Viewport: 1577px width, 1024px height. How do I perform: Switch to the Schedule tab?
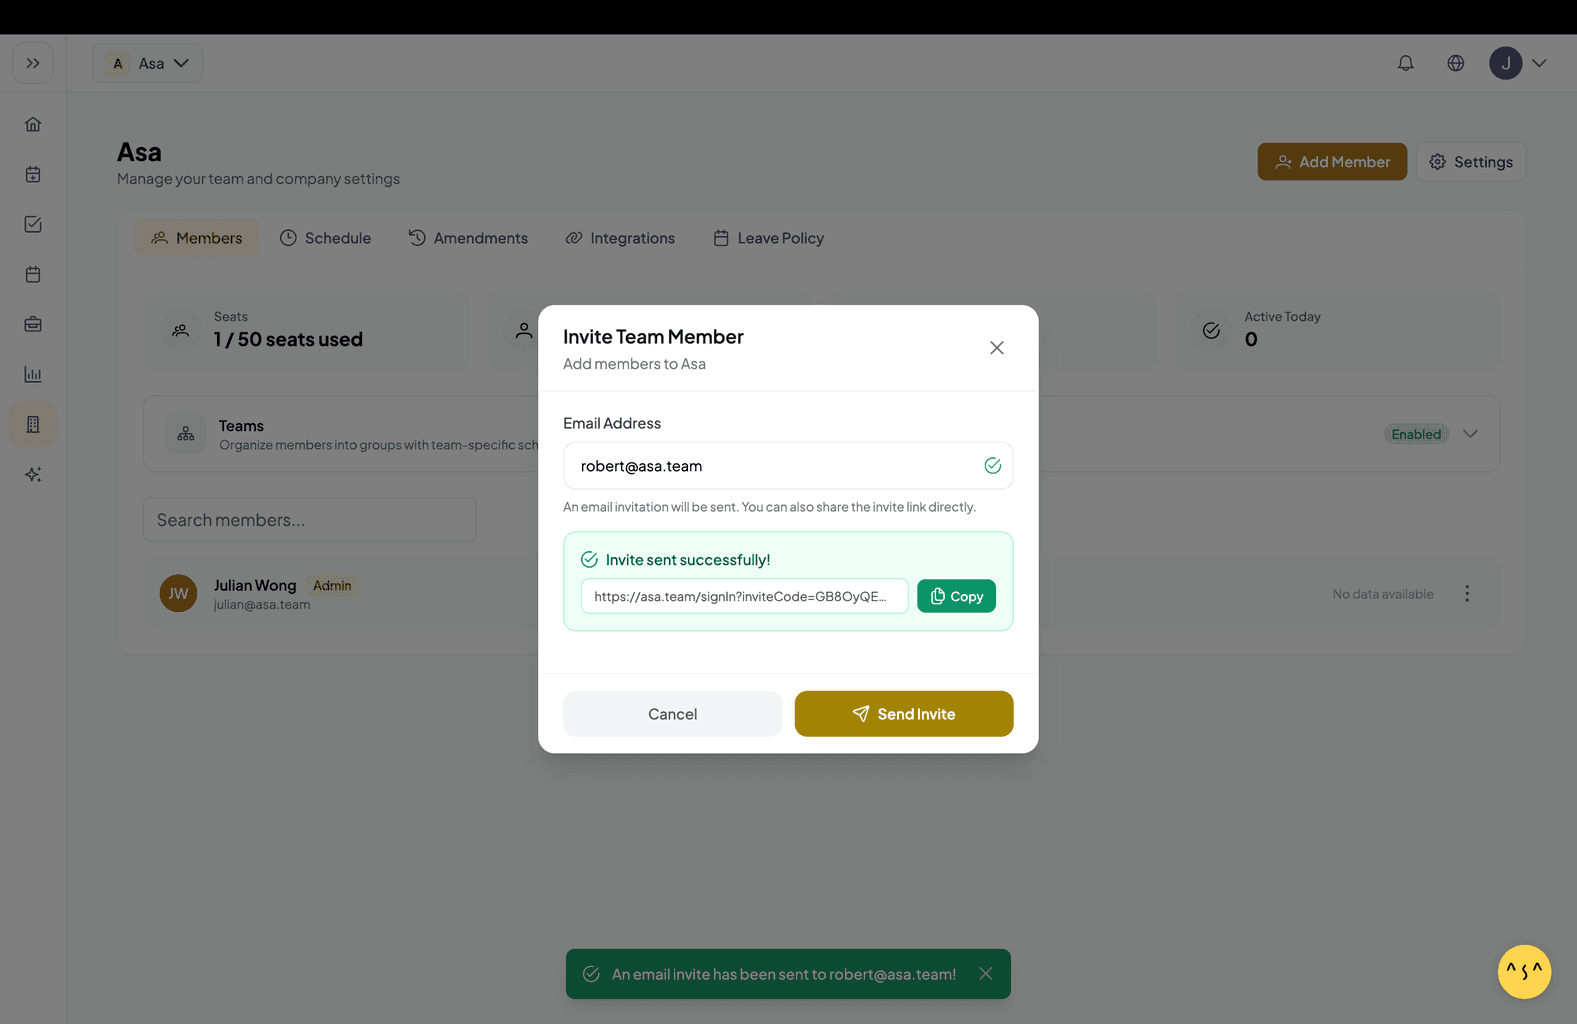[x=325, y=238]
